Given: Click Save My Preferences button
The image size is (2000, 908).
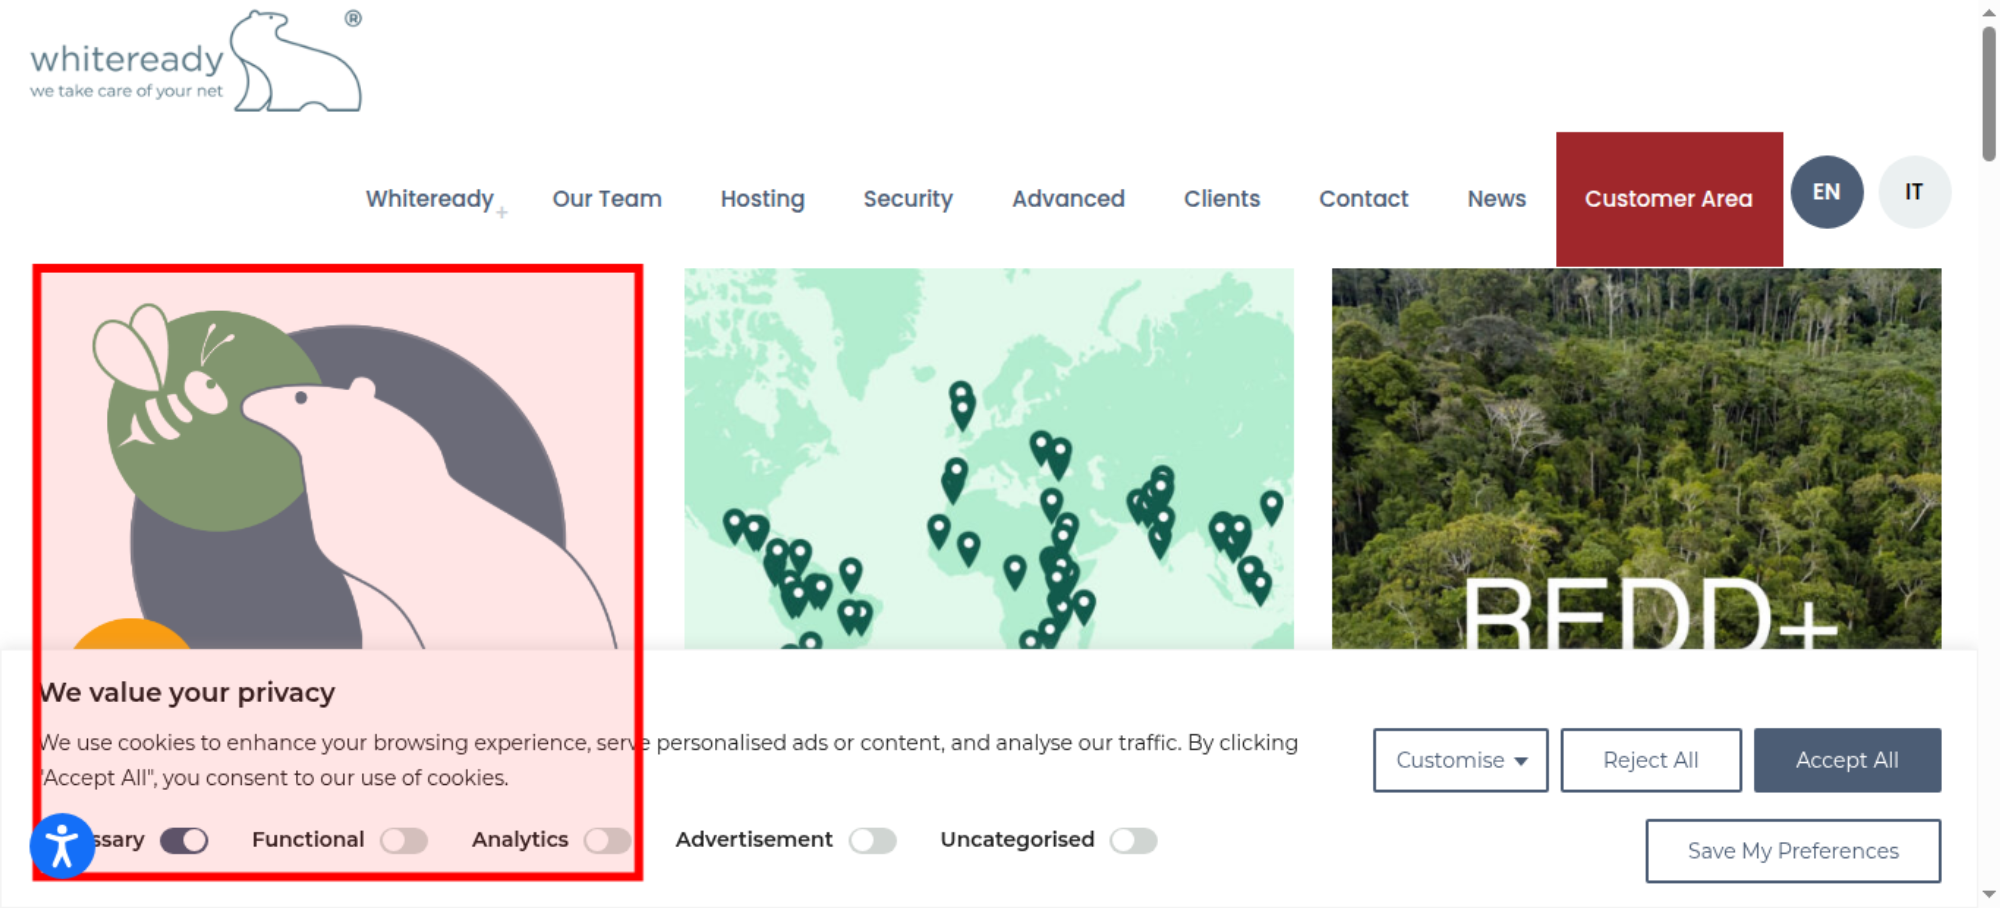Looking at the screenshot, I should point(1793,851).
